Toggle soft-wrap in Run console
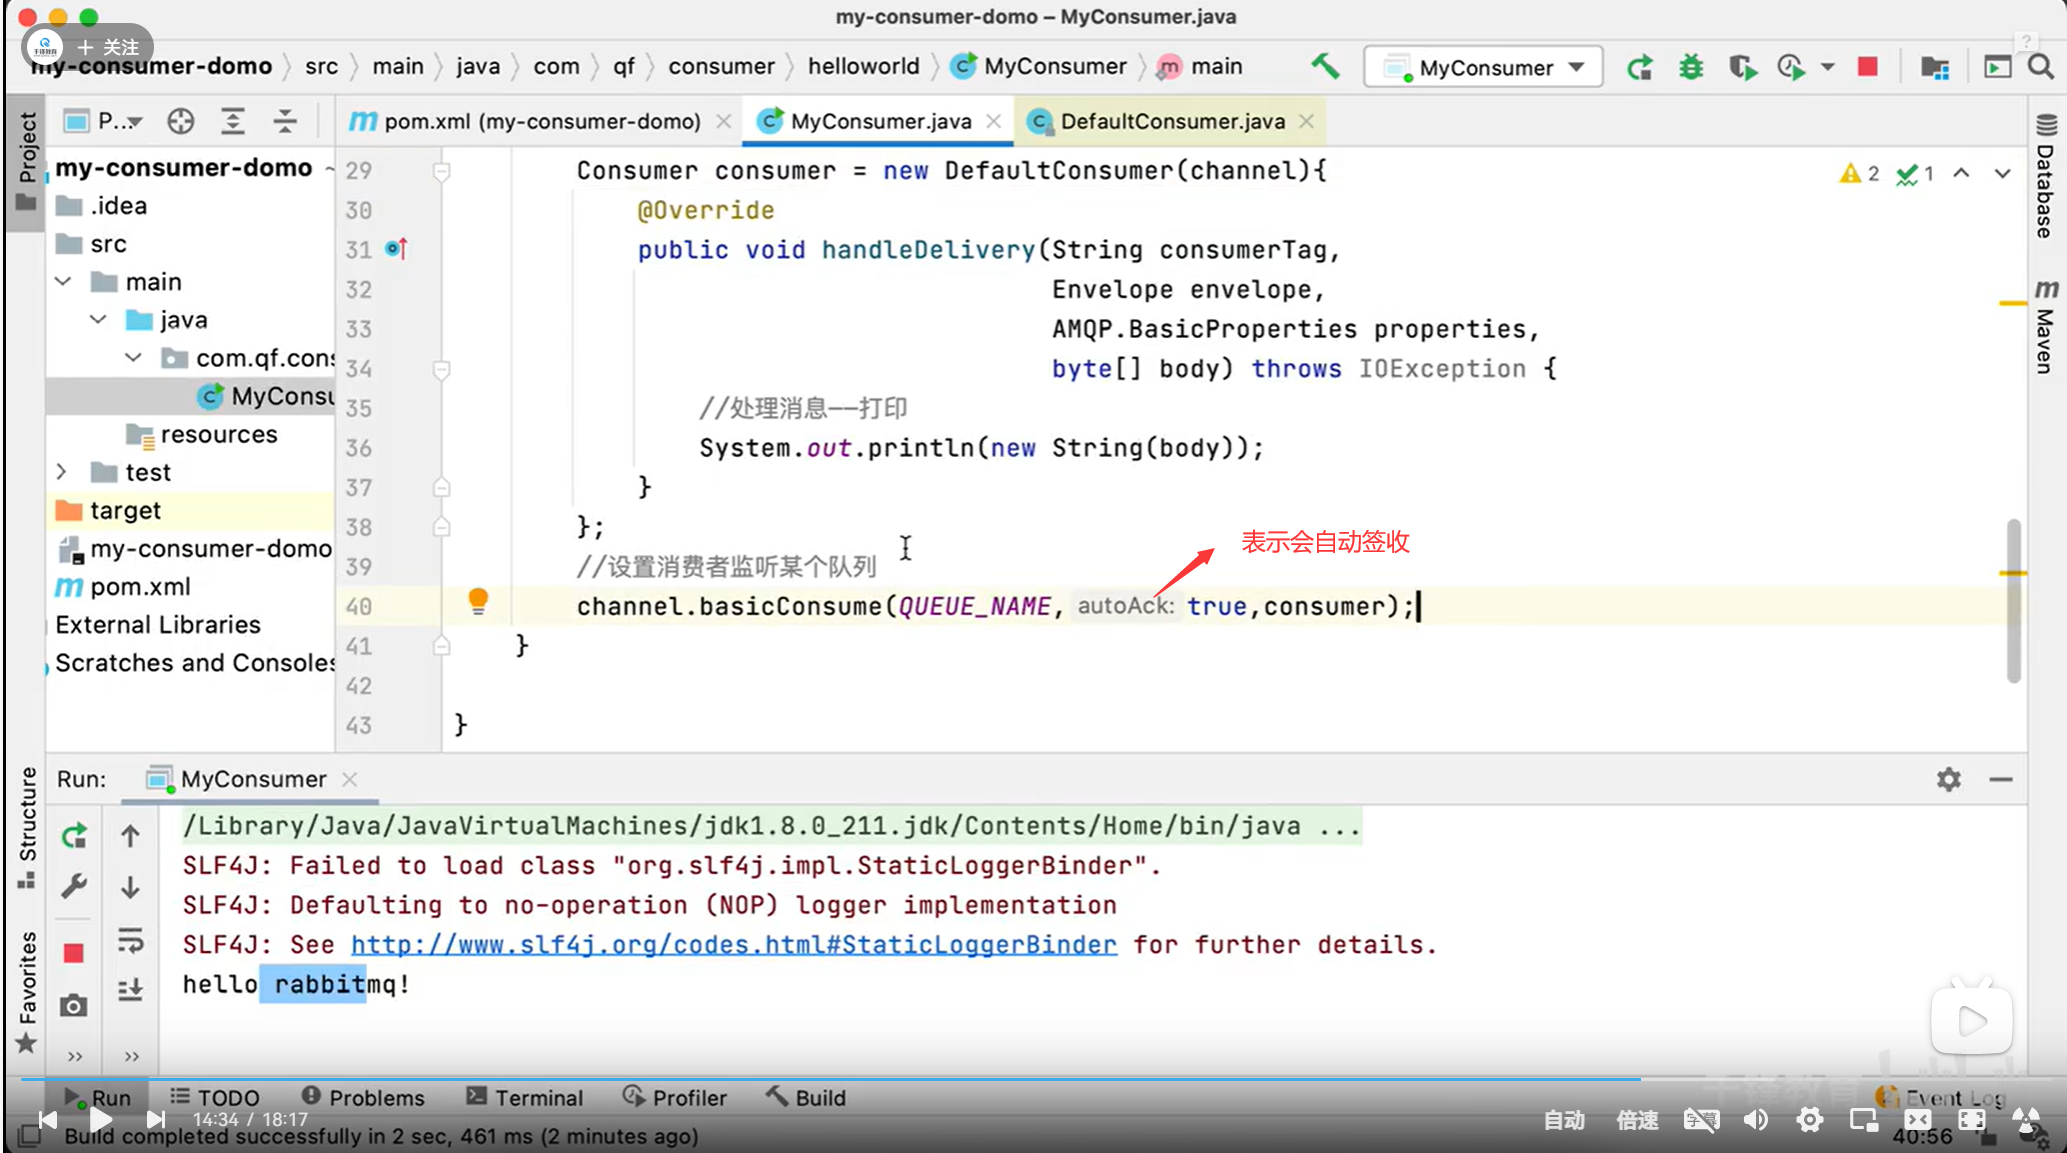 [131, 940]
